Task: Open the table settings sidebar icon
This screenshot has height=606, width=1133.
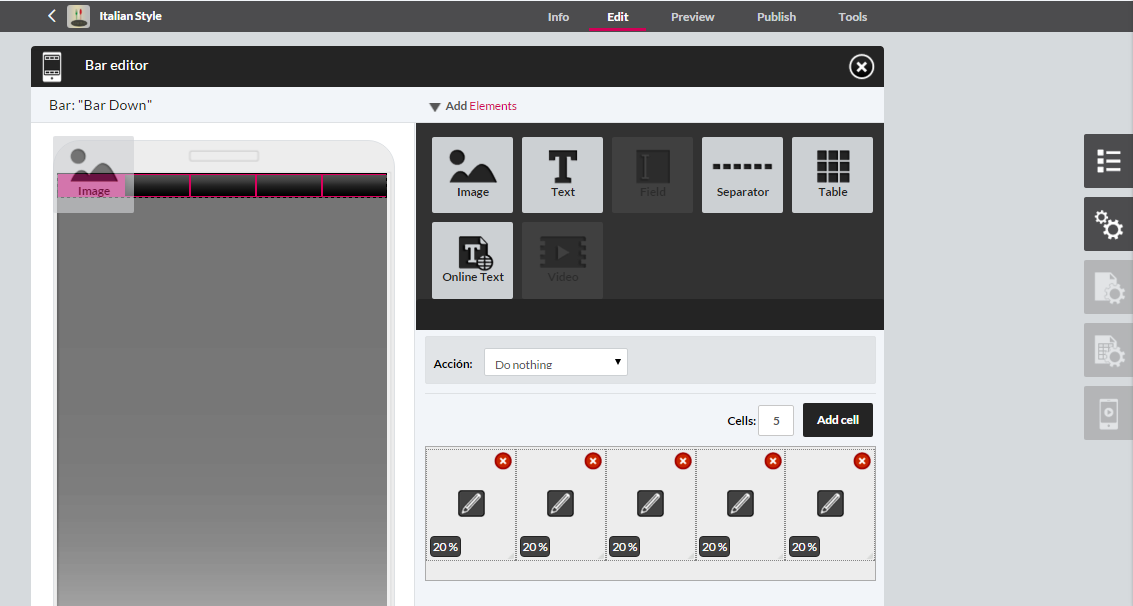Action: pos(1108,350)
